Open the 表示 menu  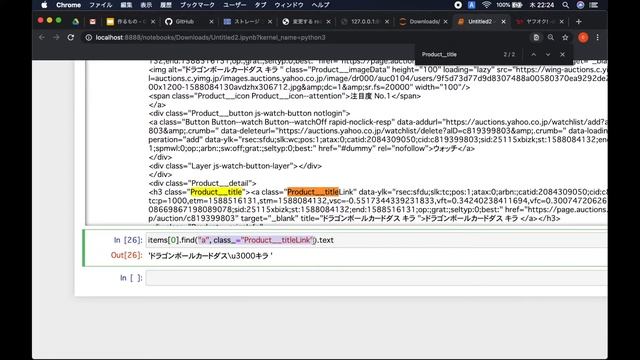(146, 5)
